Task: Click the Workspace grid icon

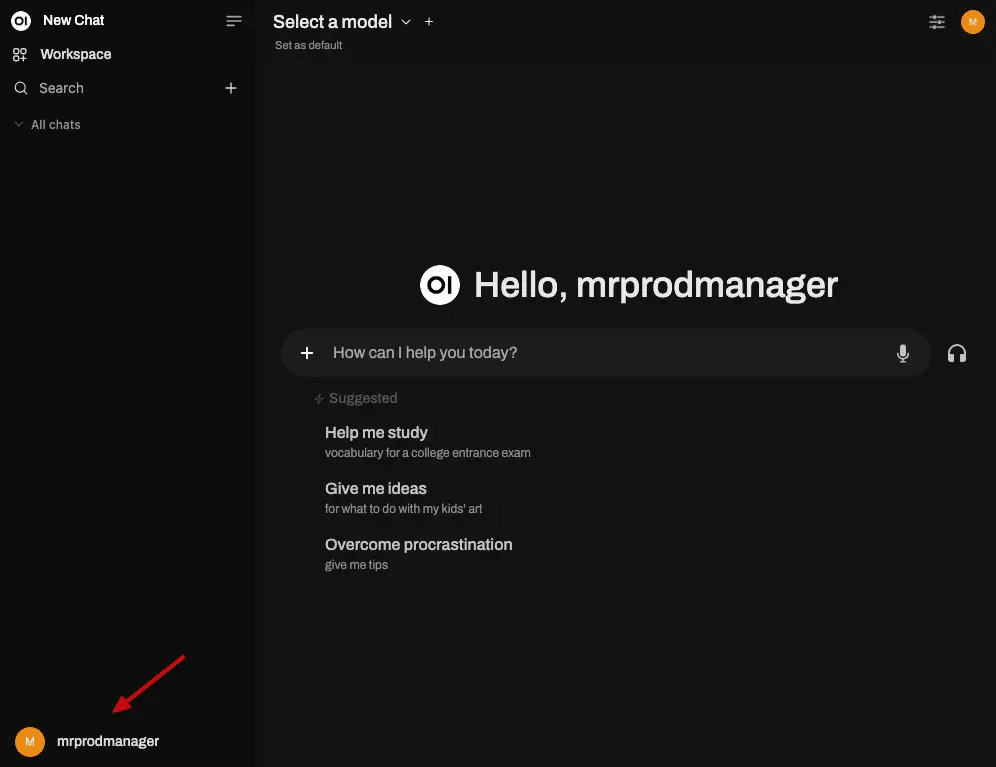Action: point(20,55)
